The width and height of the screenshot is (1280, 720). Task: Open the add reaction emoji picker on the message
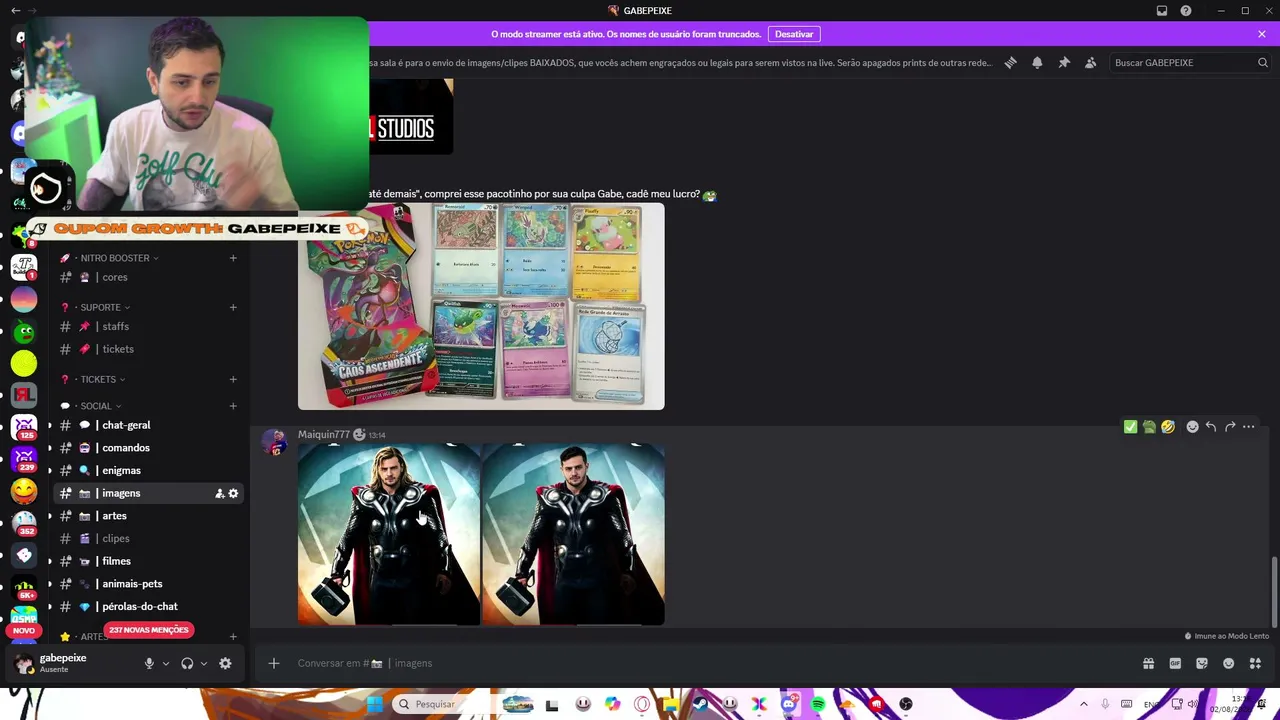click(1192, 427)
